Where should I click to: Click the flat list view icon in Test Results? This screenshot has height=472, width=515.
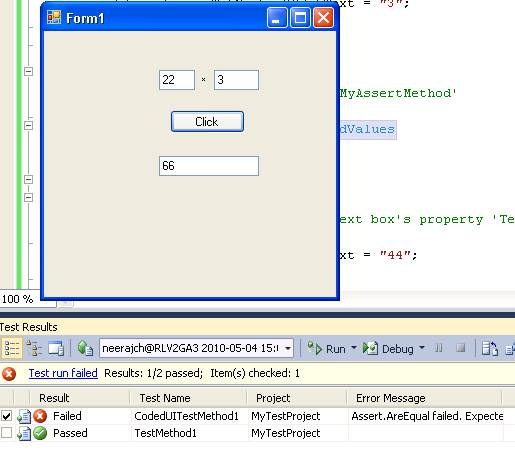(x=12, y=348)
